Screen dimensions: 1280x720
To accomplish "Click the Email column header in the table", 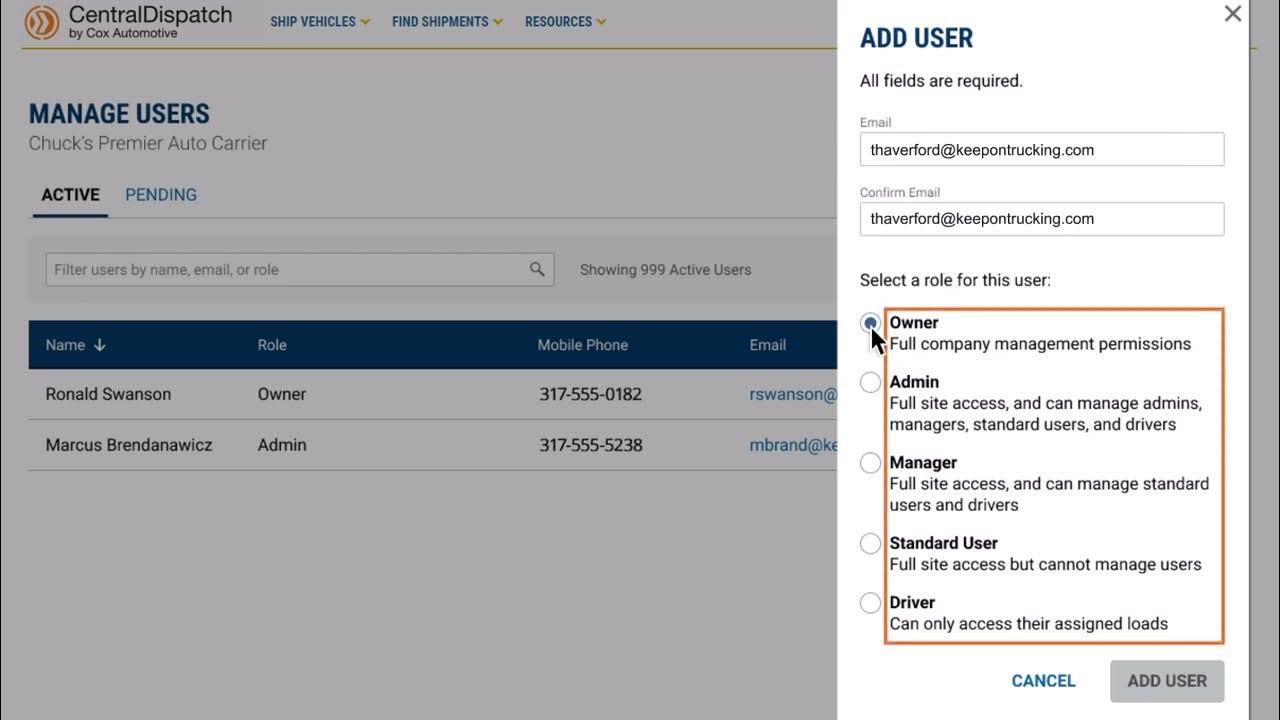I will click(x=768, y=345).
